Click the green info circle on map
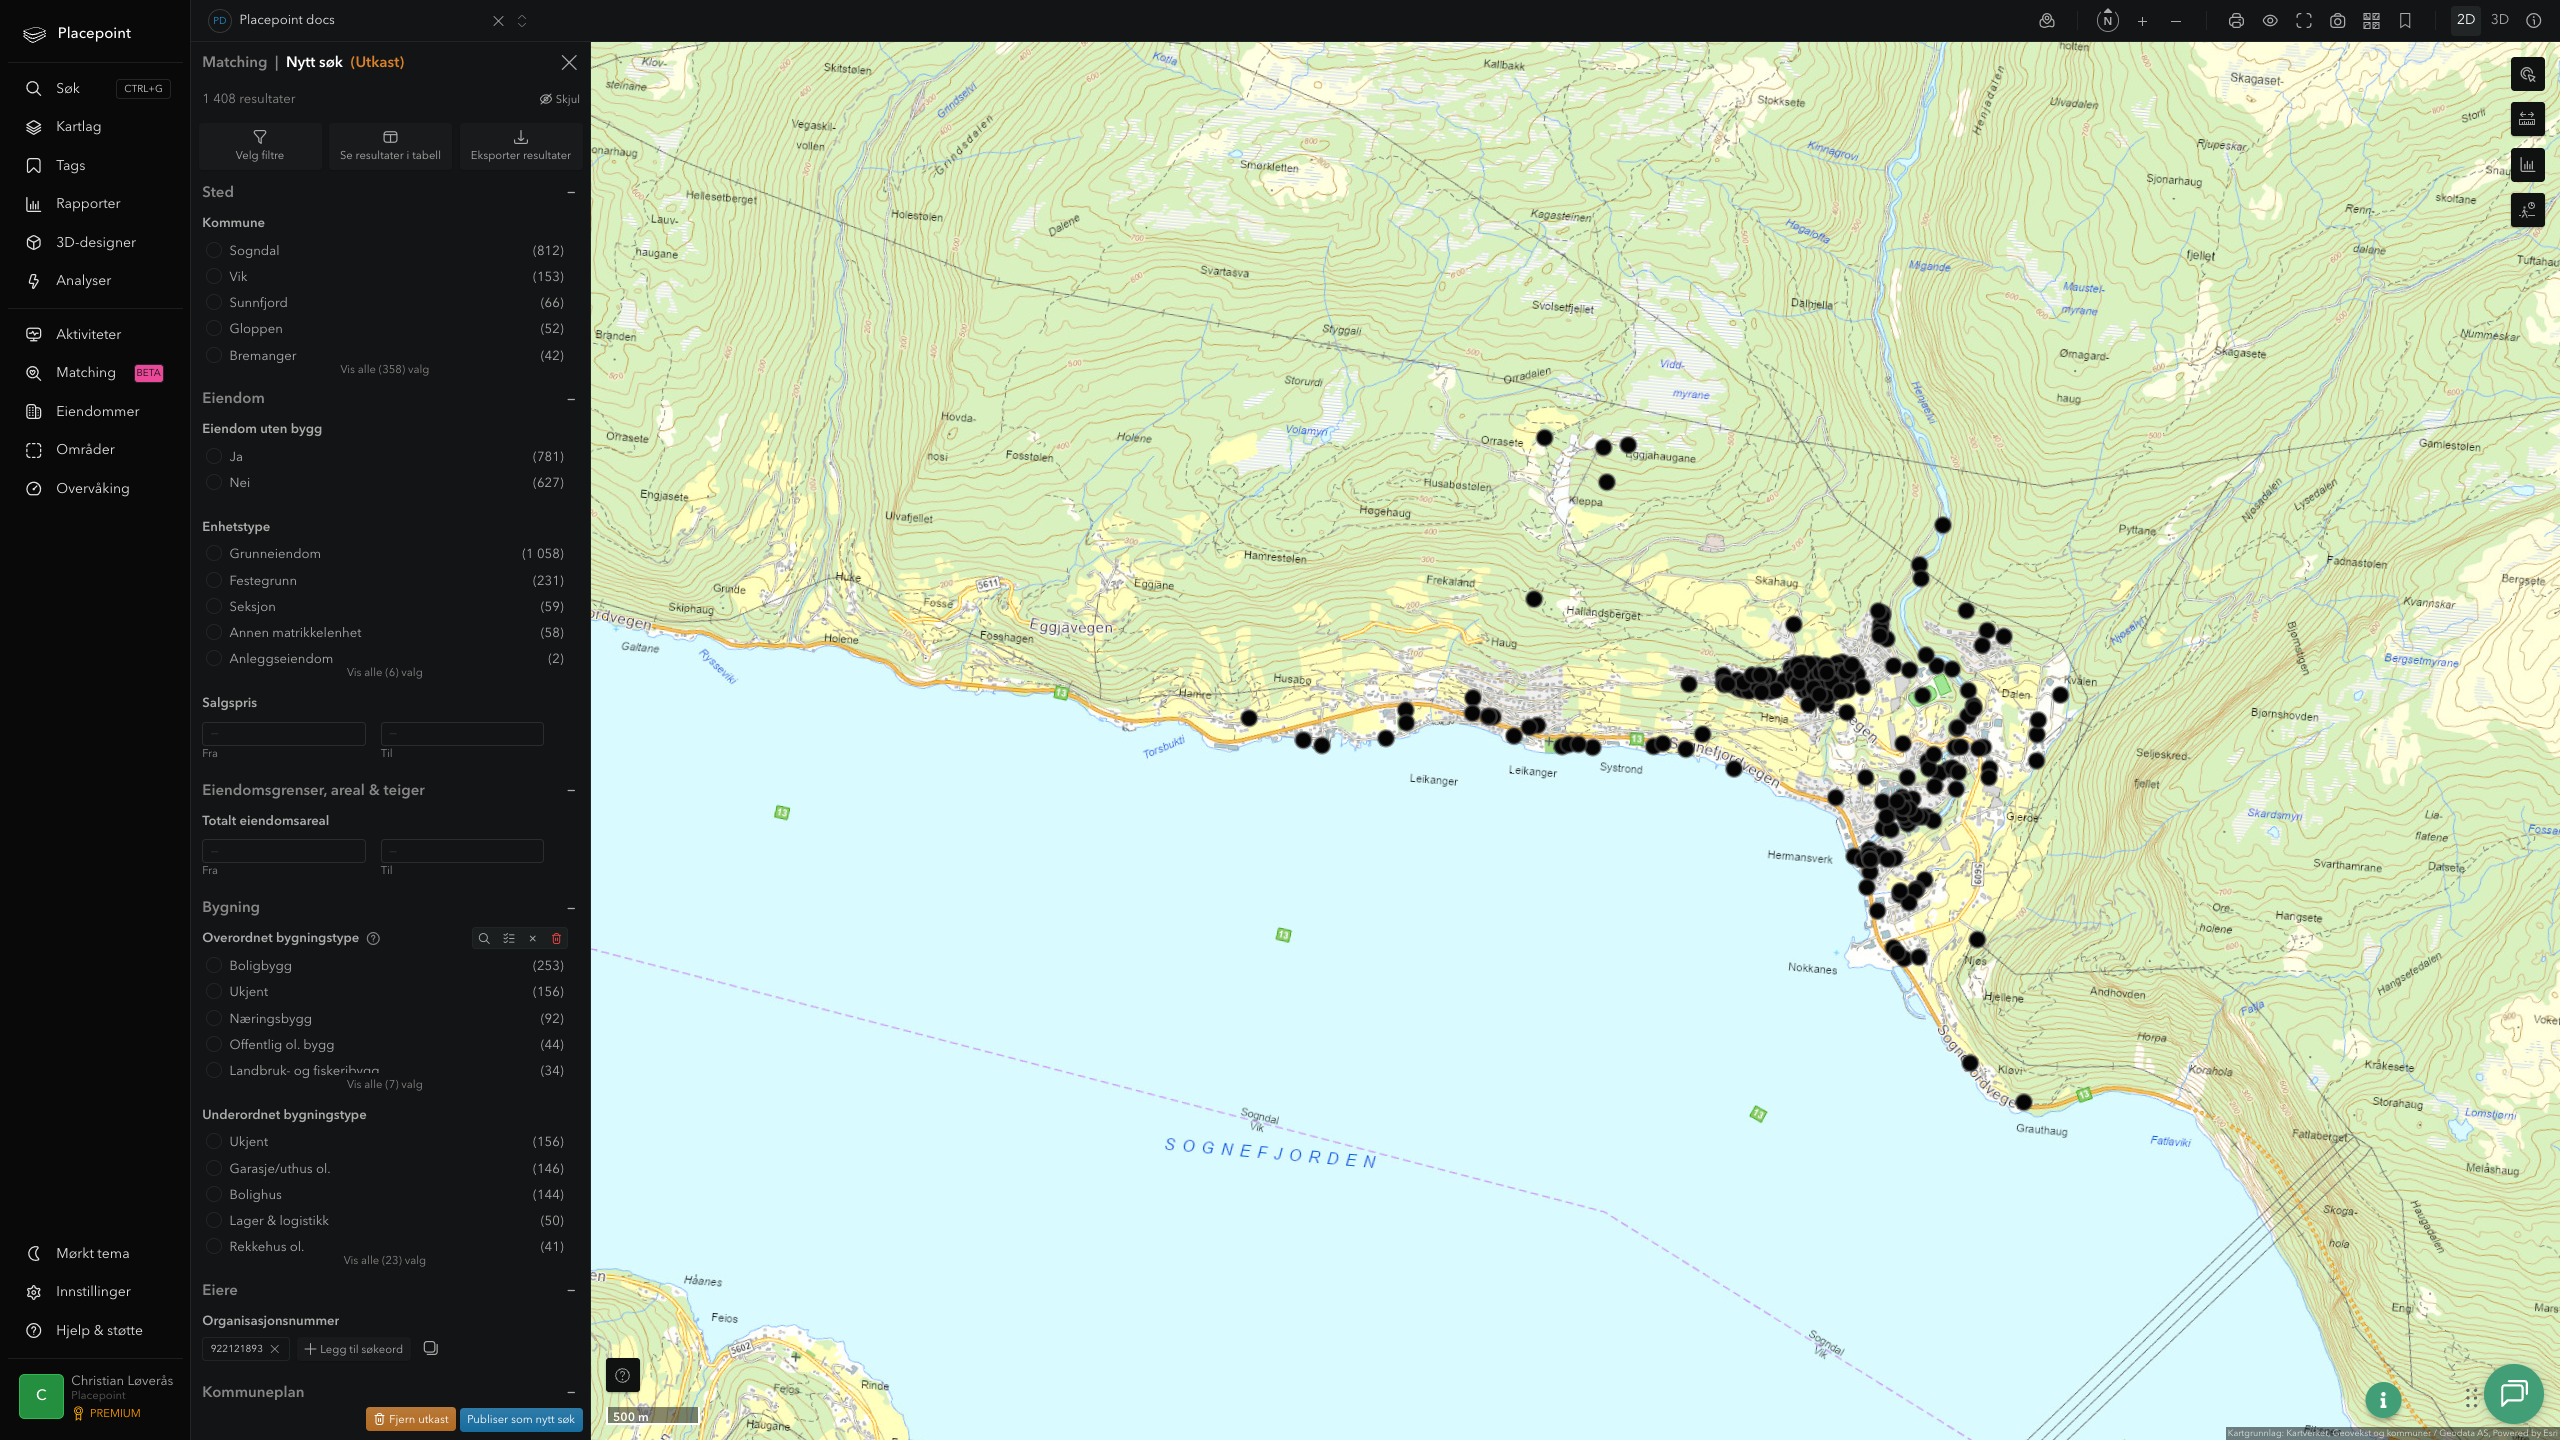The height and width of the screenshot is (1440, 2560). click(x=2383, y=1400)
